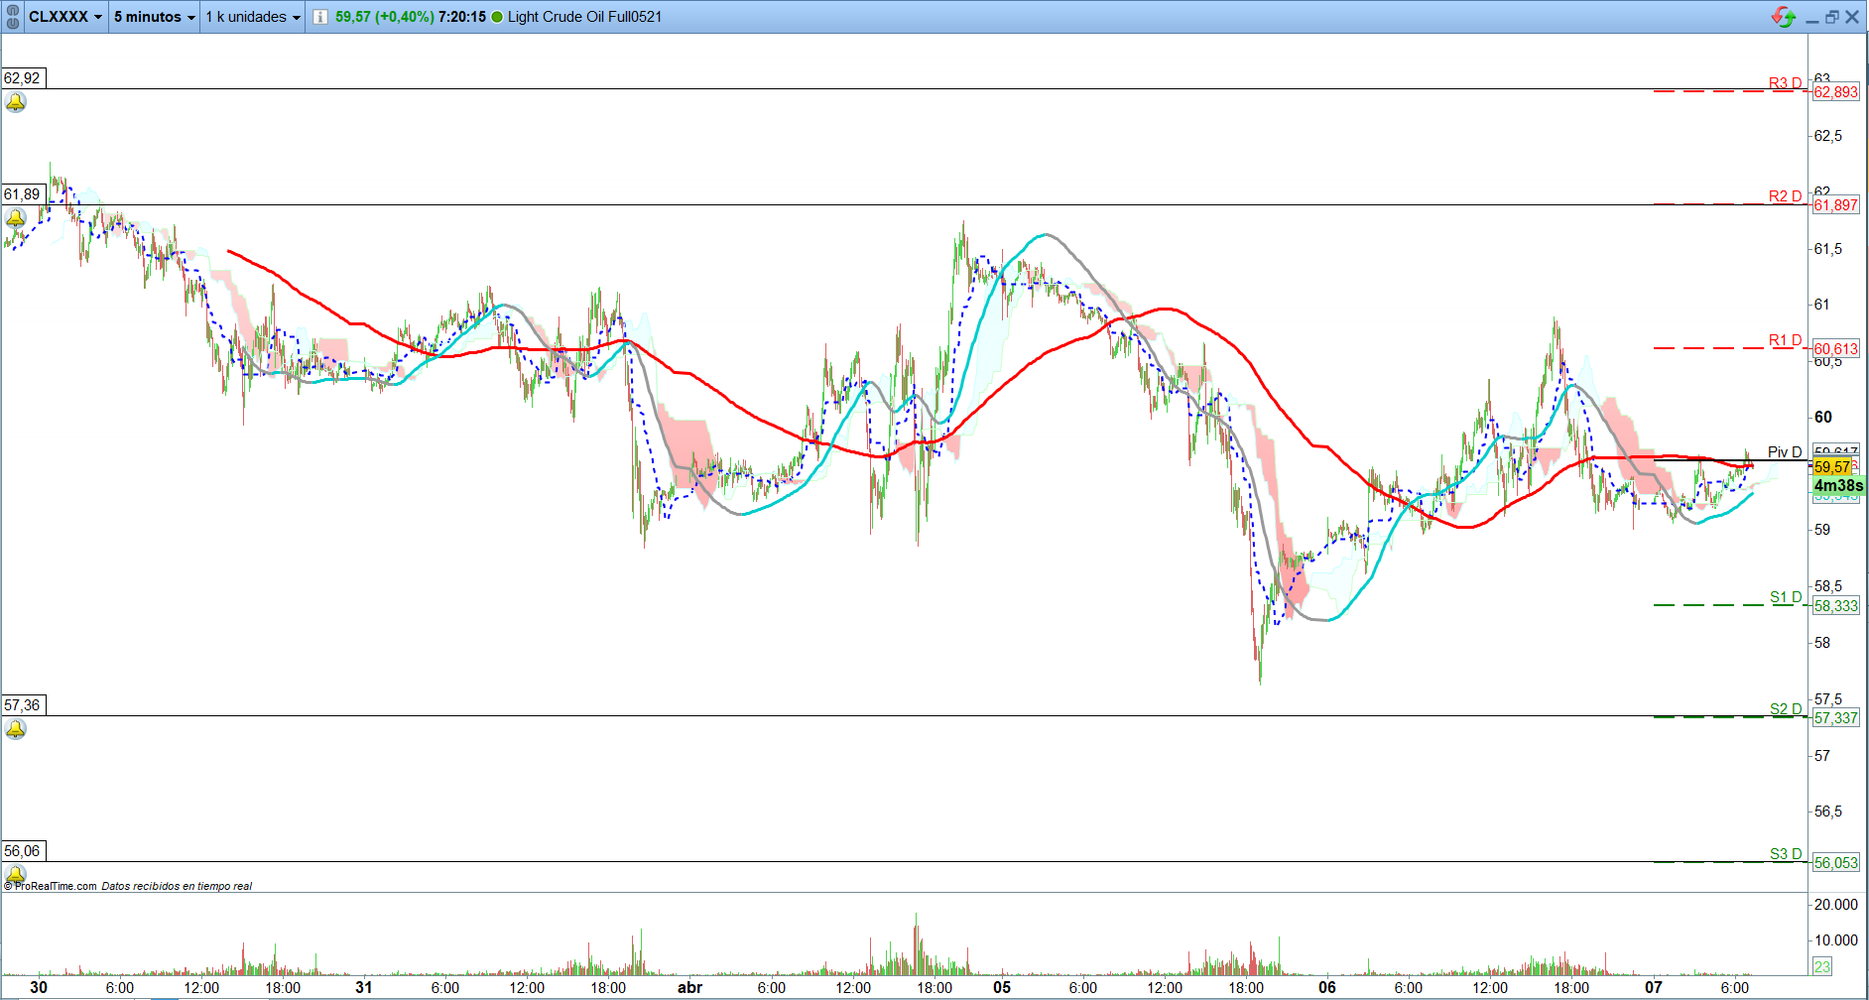The image size is (1869, 1000).
Task: Click the 10.000 volume axis label
Action: 1836,940
